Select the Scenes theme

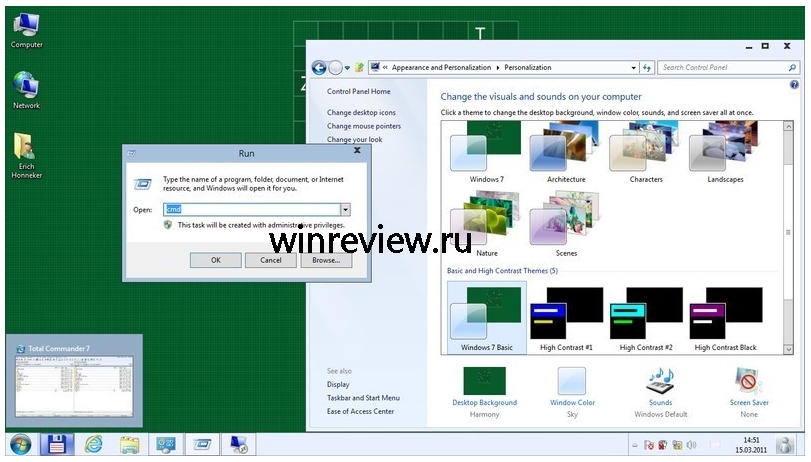pos(566,223)
